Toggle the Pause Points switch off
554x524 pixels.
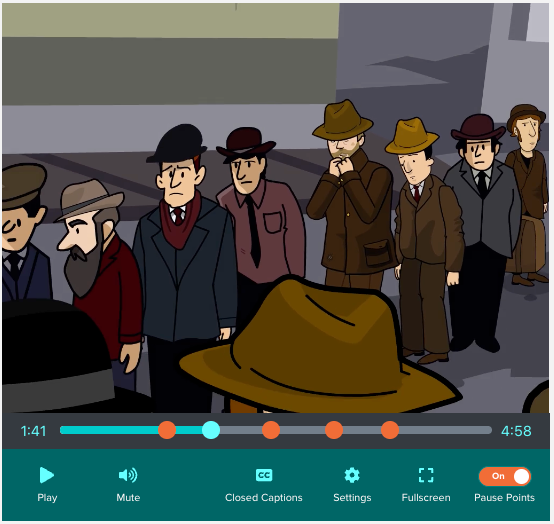coord(505,476)
